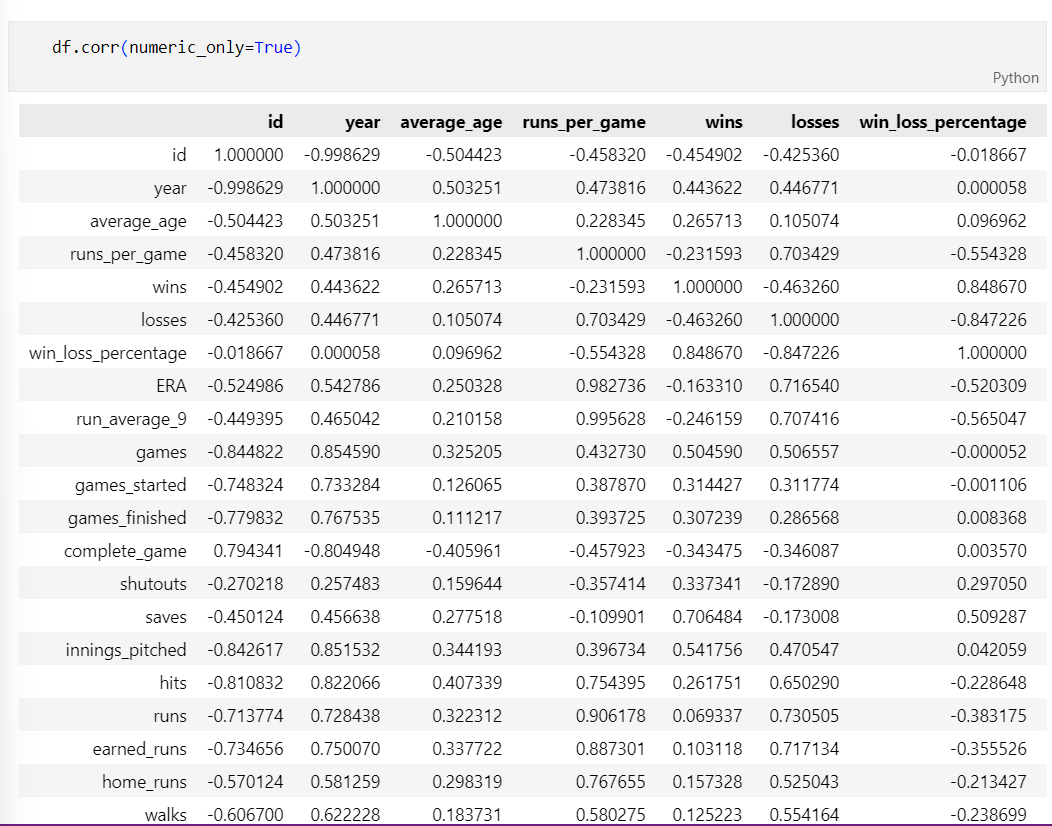This screenshot has height=826, width=1052.
Task: Select the 'complete_game' row label
Action: [125, 551]
